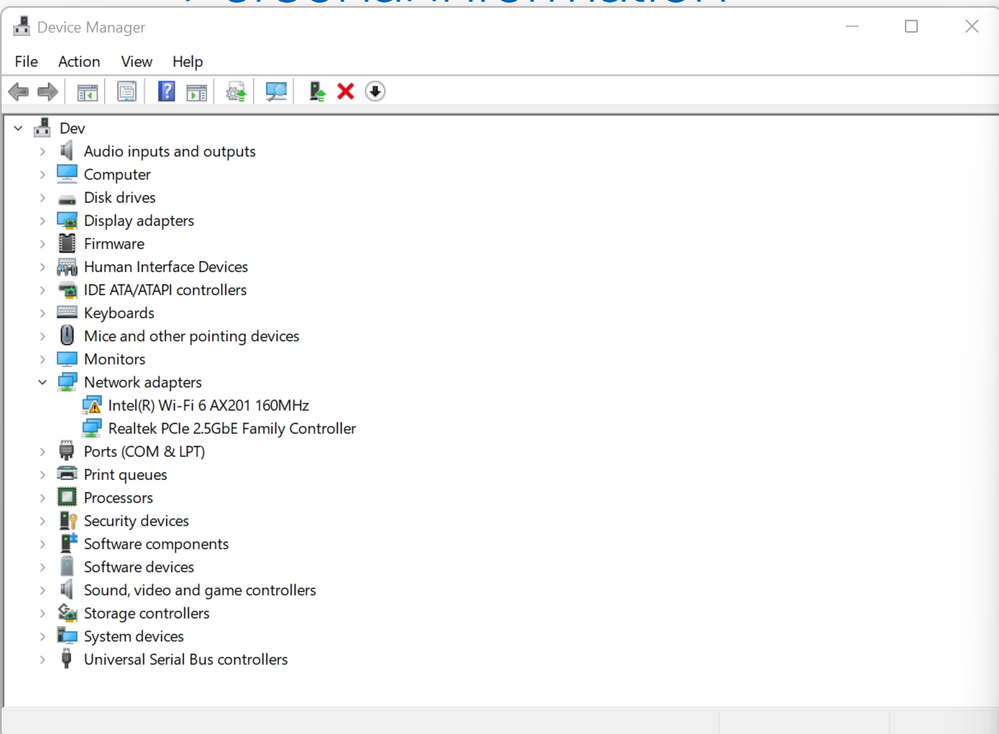Expand the Processors category
The height and width of the screenshot is (734, 999).
(42, 498)
